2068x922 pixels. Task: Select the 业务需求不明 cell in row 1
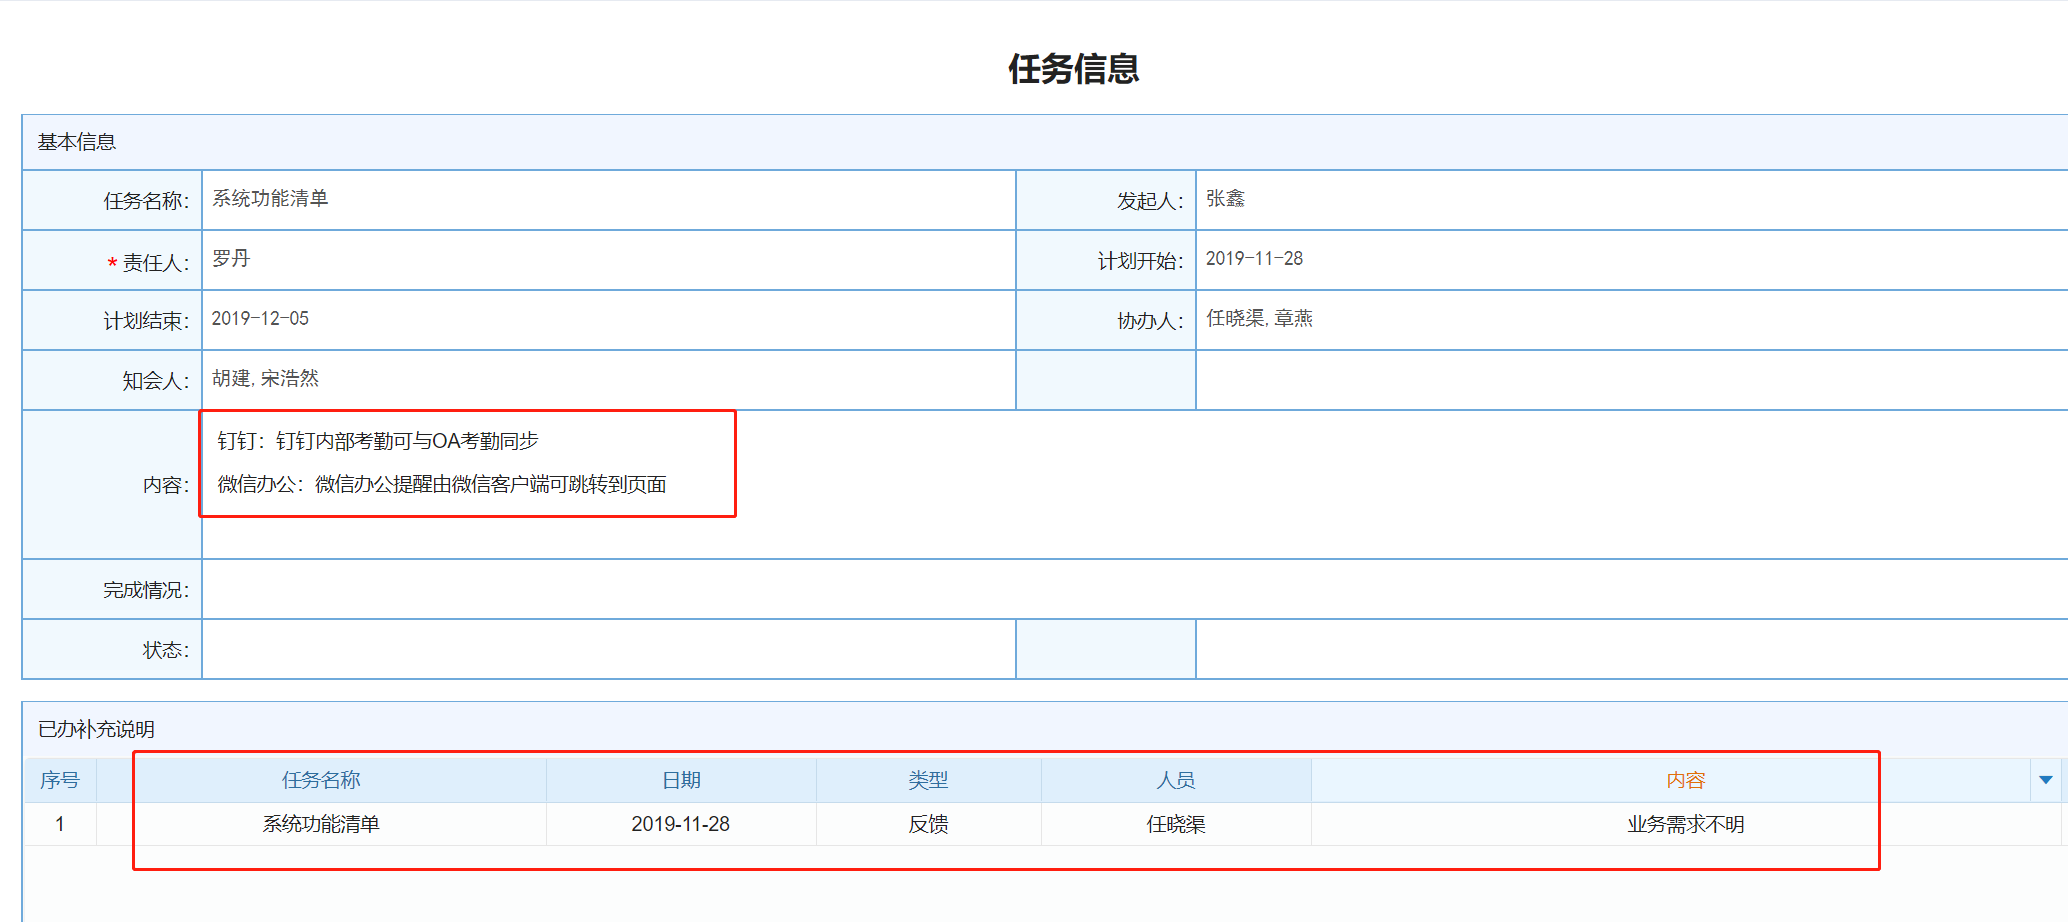click(x=1685, y=824)
